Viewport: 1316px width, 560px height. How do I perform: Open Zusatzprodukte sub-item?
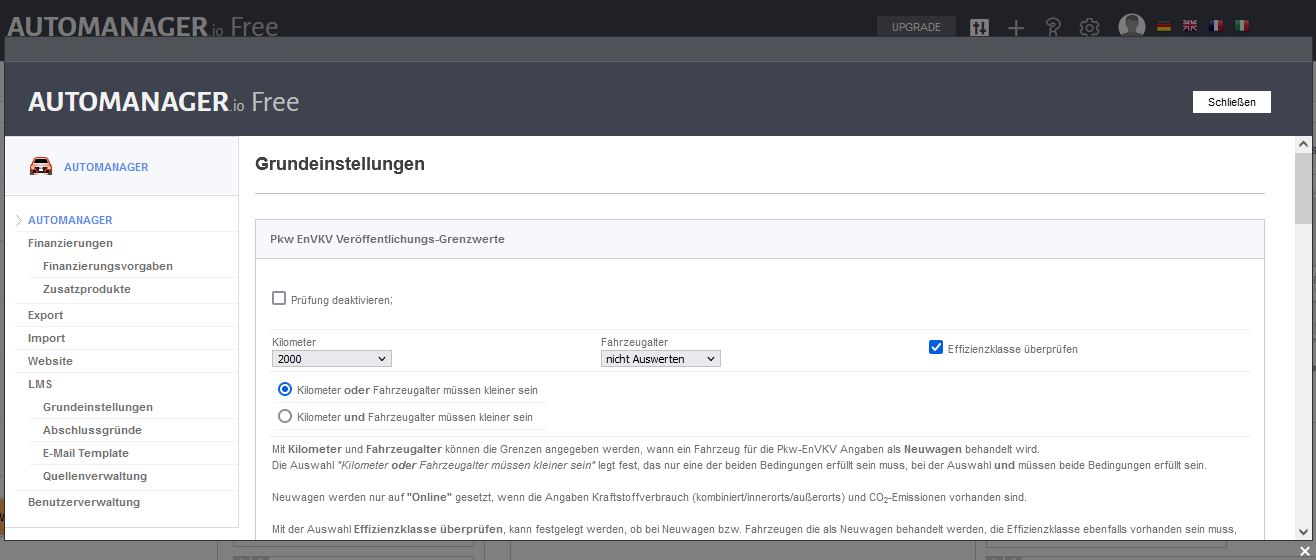tap(87, 289)
